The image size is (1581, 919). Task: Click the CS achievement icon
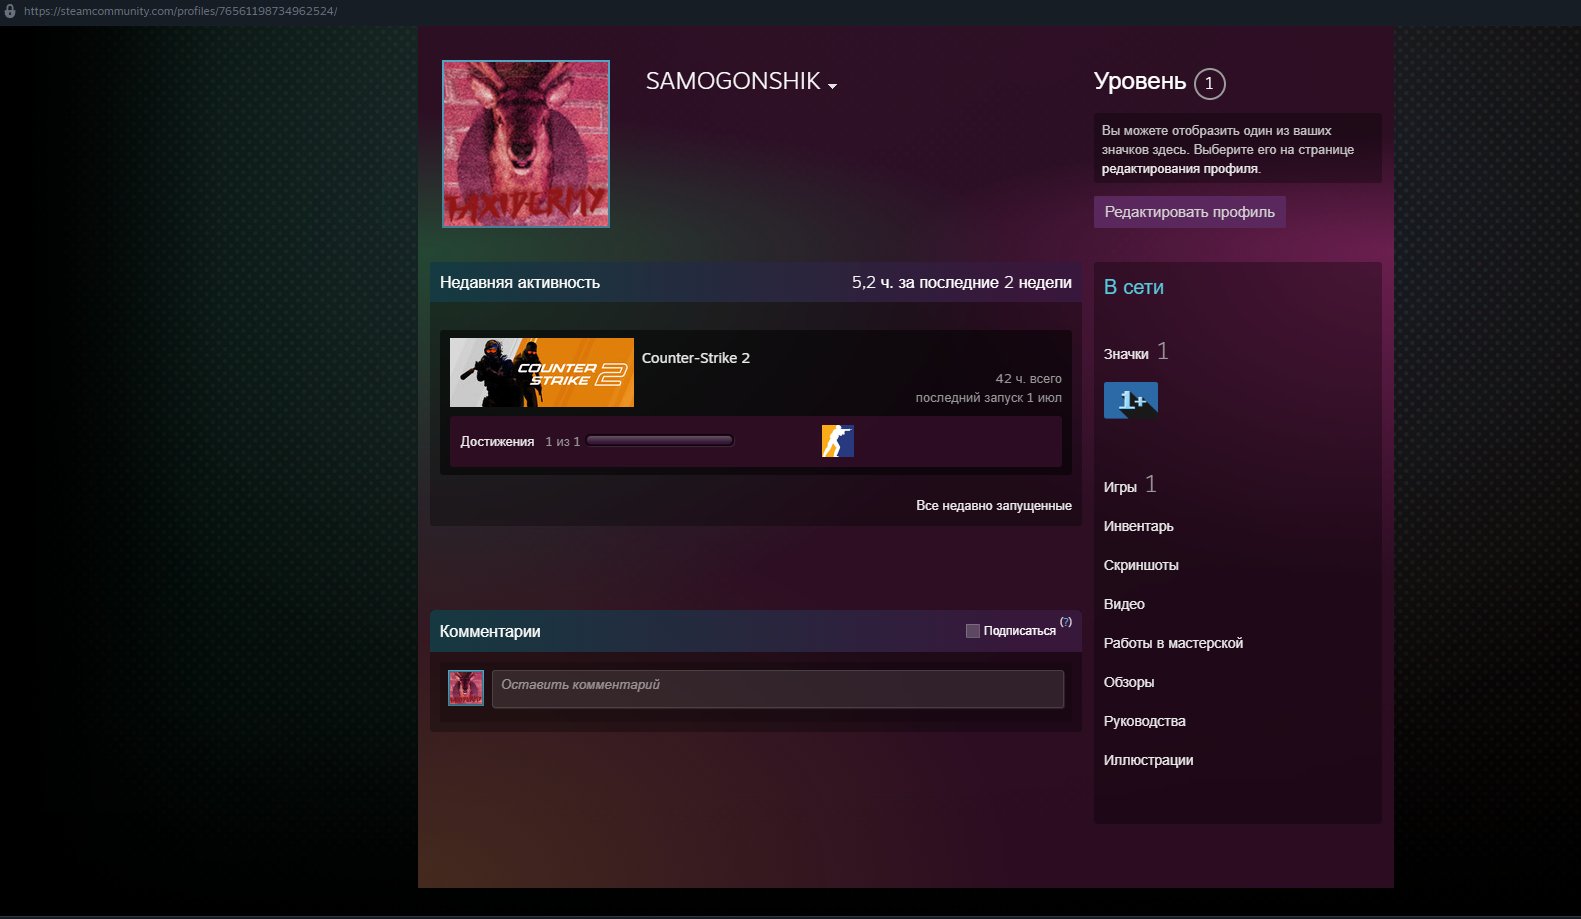(838, 441)
